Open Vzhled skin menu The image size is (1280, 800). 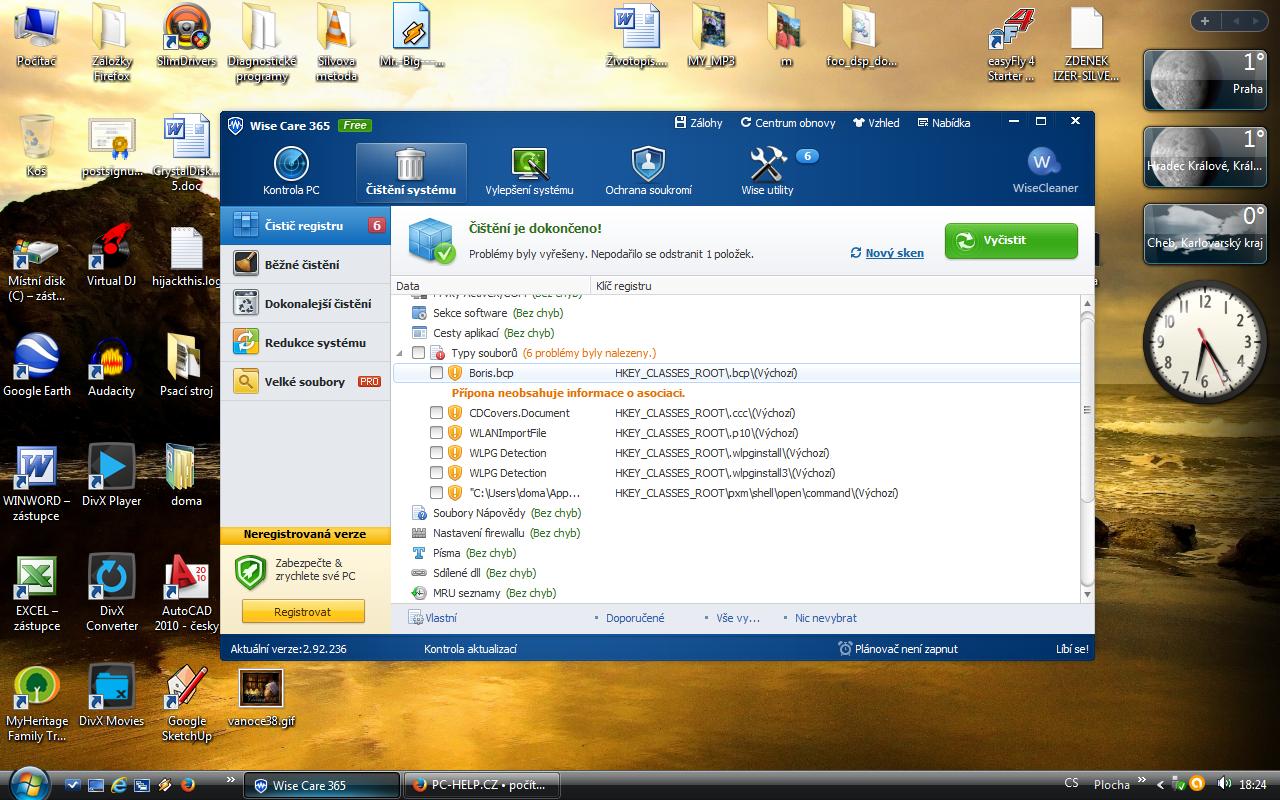coord(876,123)
